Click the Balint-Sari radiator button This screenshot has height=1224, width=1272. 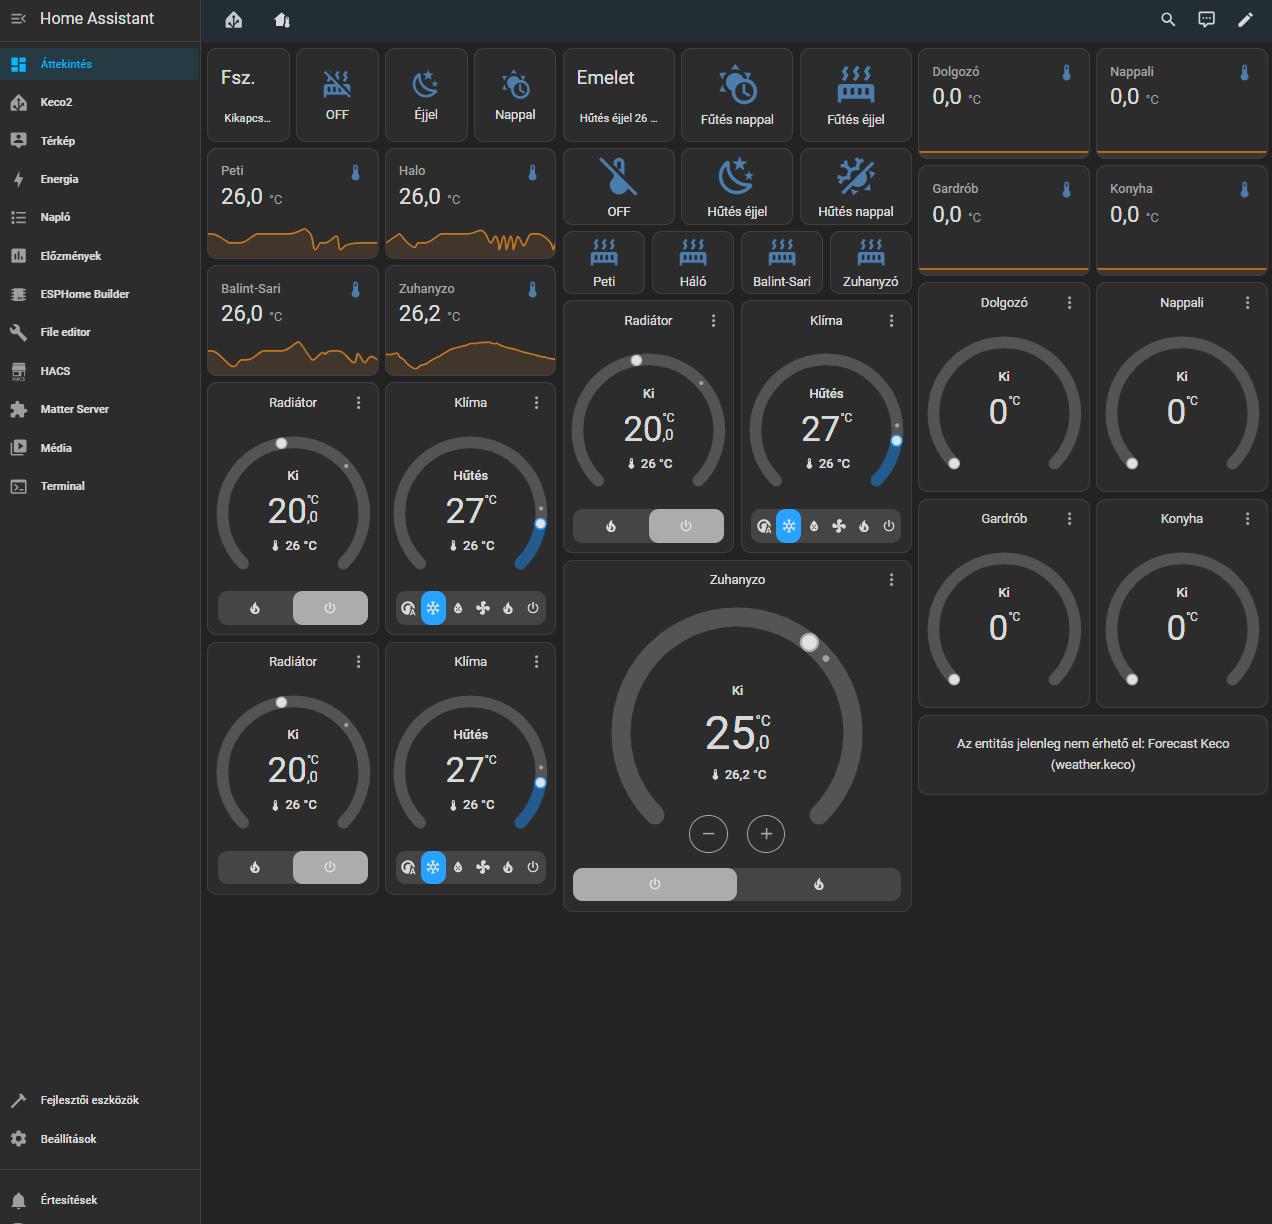click(782, 263)
